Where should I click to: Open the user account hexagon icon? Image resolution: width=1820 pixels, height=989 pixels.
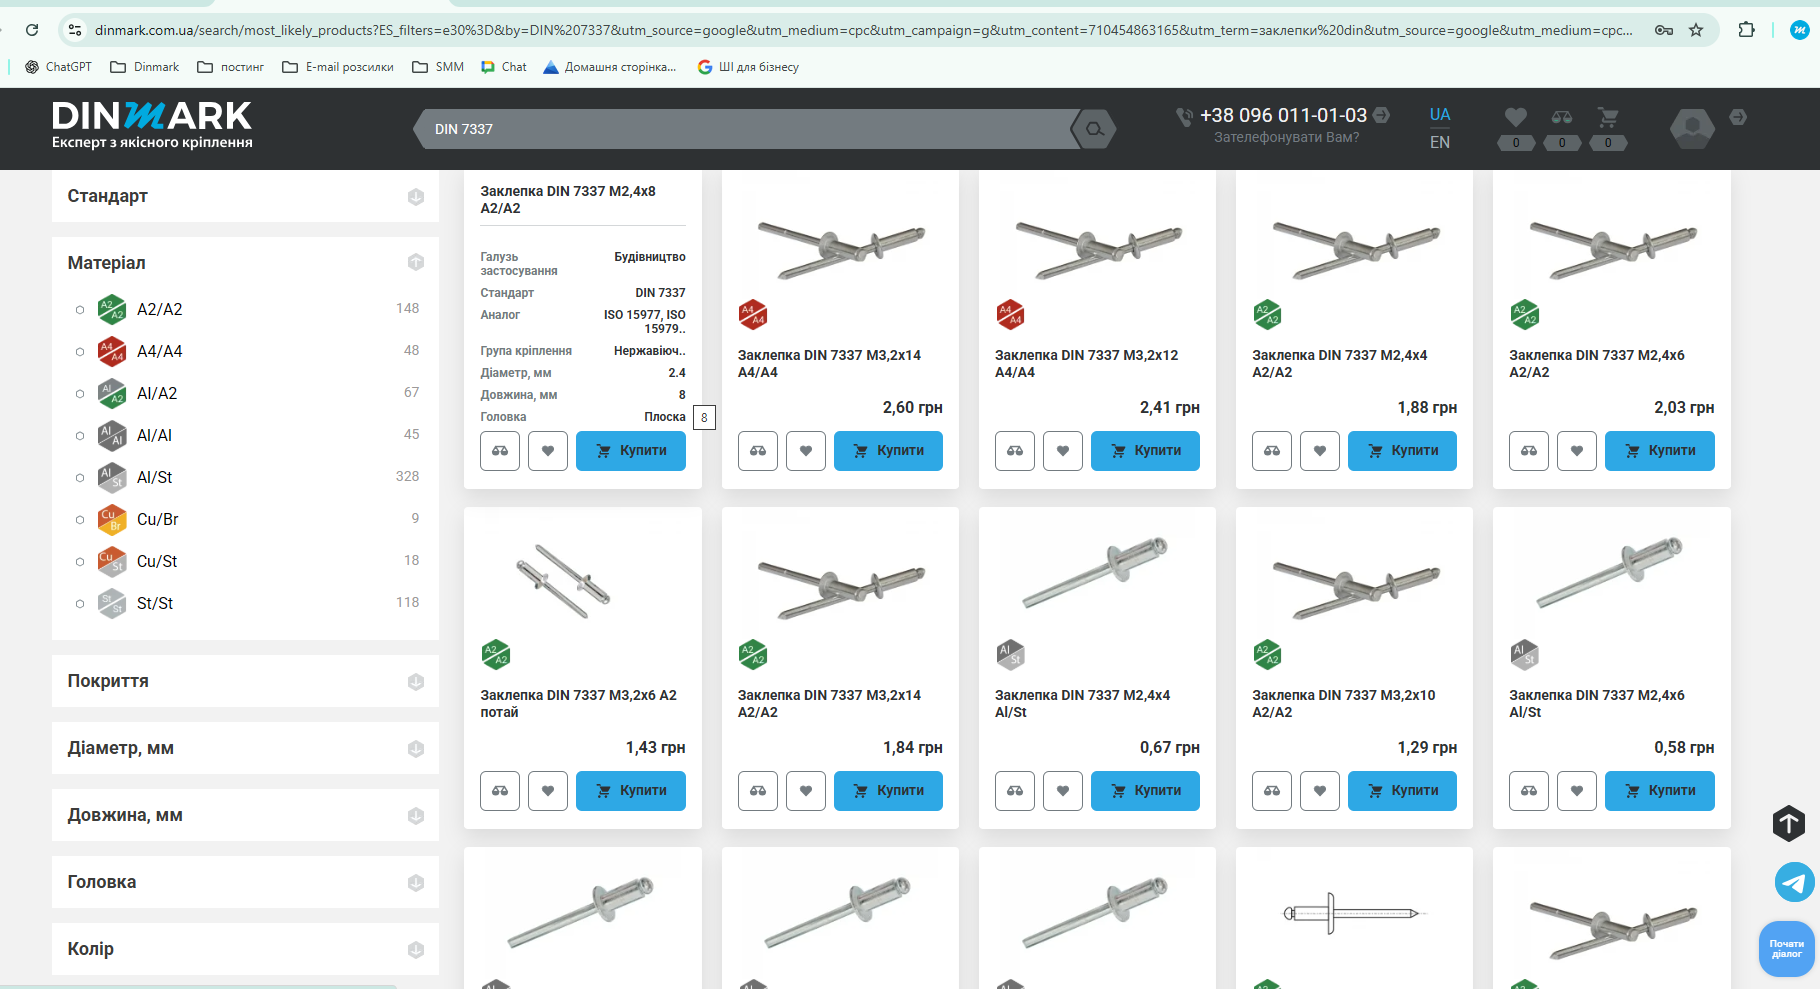(1692, 128)
